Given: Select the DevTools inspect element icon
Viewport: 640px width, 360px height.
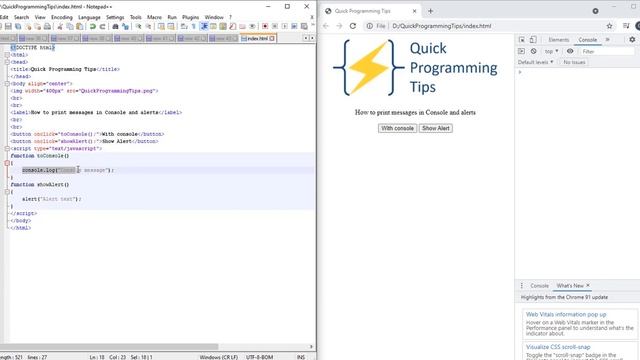Looking at the screenshot, I should click(522, 40).
